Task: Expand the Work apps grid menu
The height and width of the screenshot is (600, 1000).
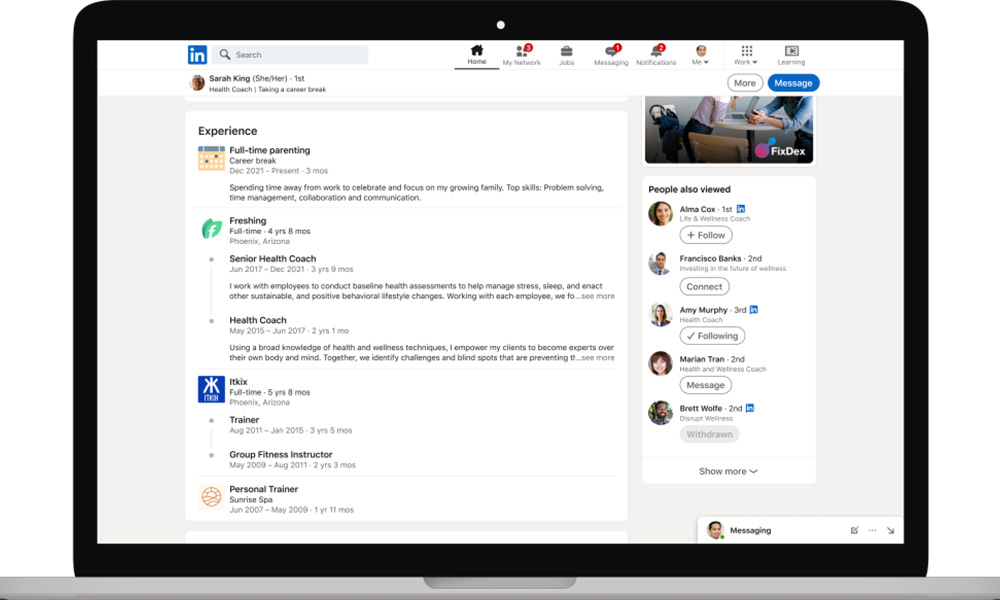Action: click(x=746, y=55)
